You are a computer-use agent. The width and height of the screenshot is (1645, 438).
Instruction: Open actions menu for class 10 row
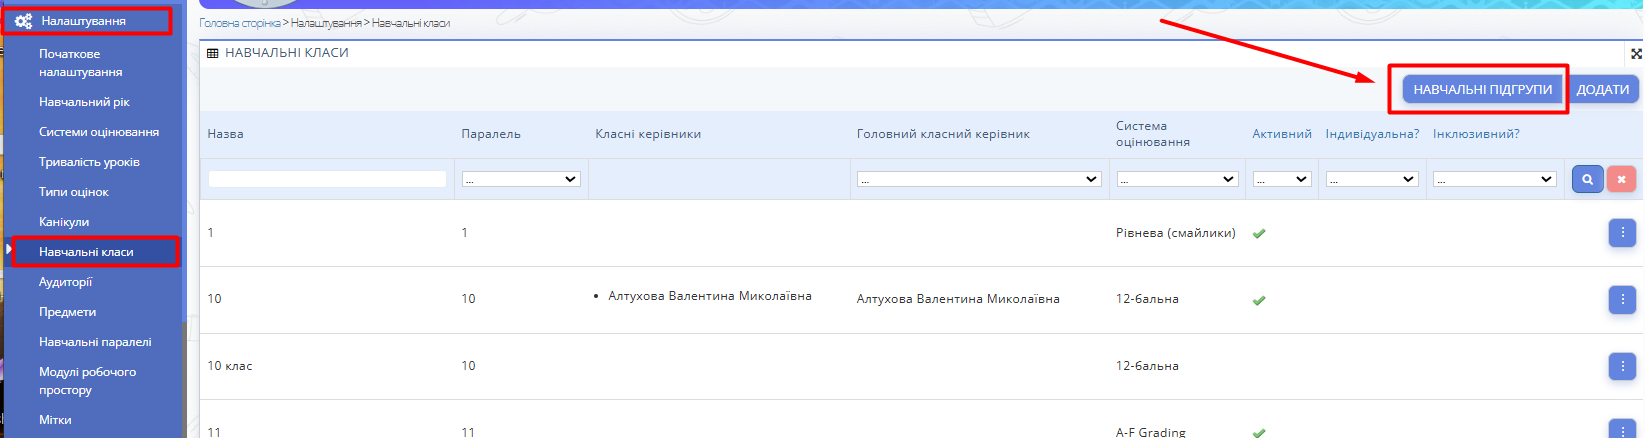click(1622, 299)
